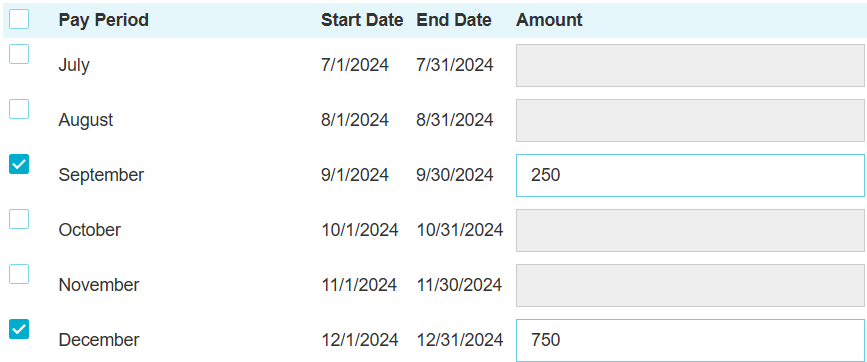Click the disabled October amount field

pos(690,230)
